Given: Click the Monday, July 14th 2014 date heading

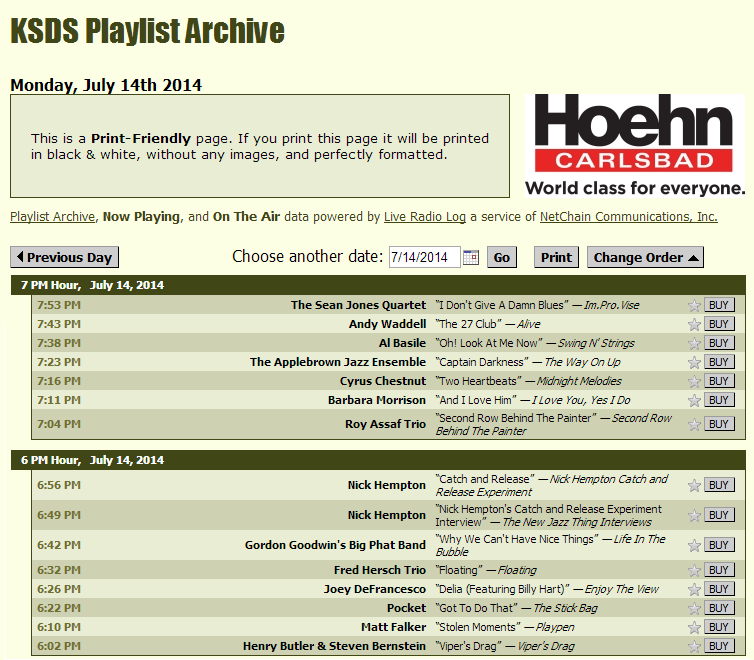Looking at the screenshot, I should (x=106, y=85).
